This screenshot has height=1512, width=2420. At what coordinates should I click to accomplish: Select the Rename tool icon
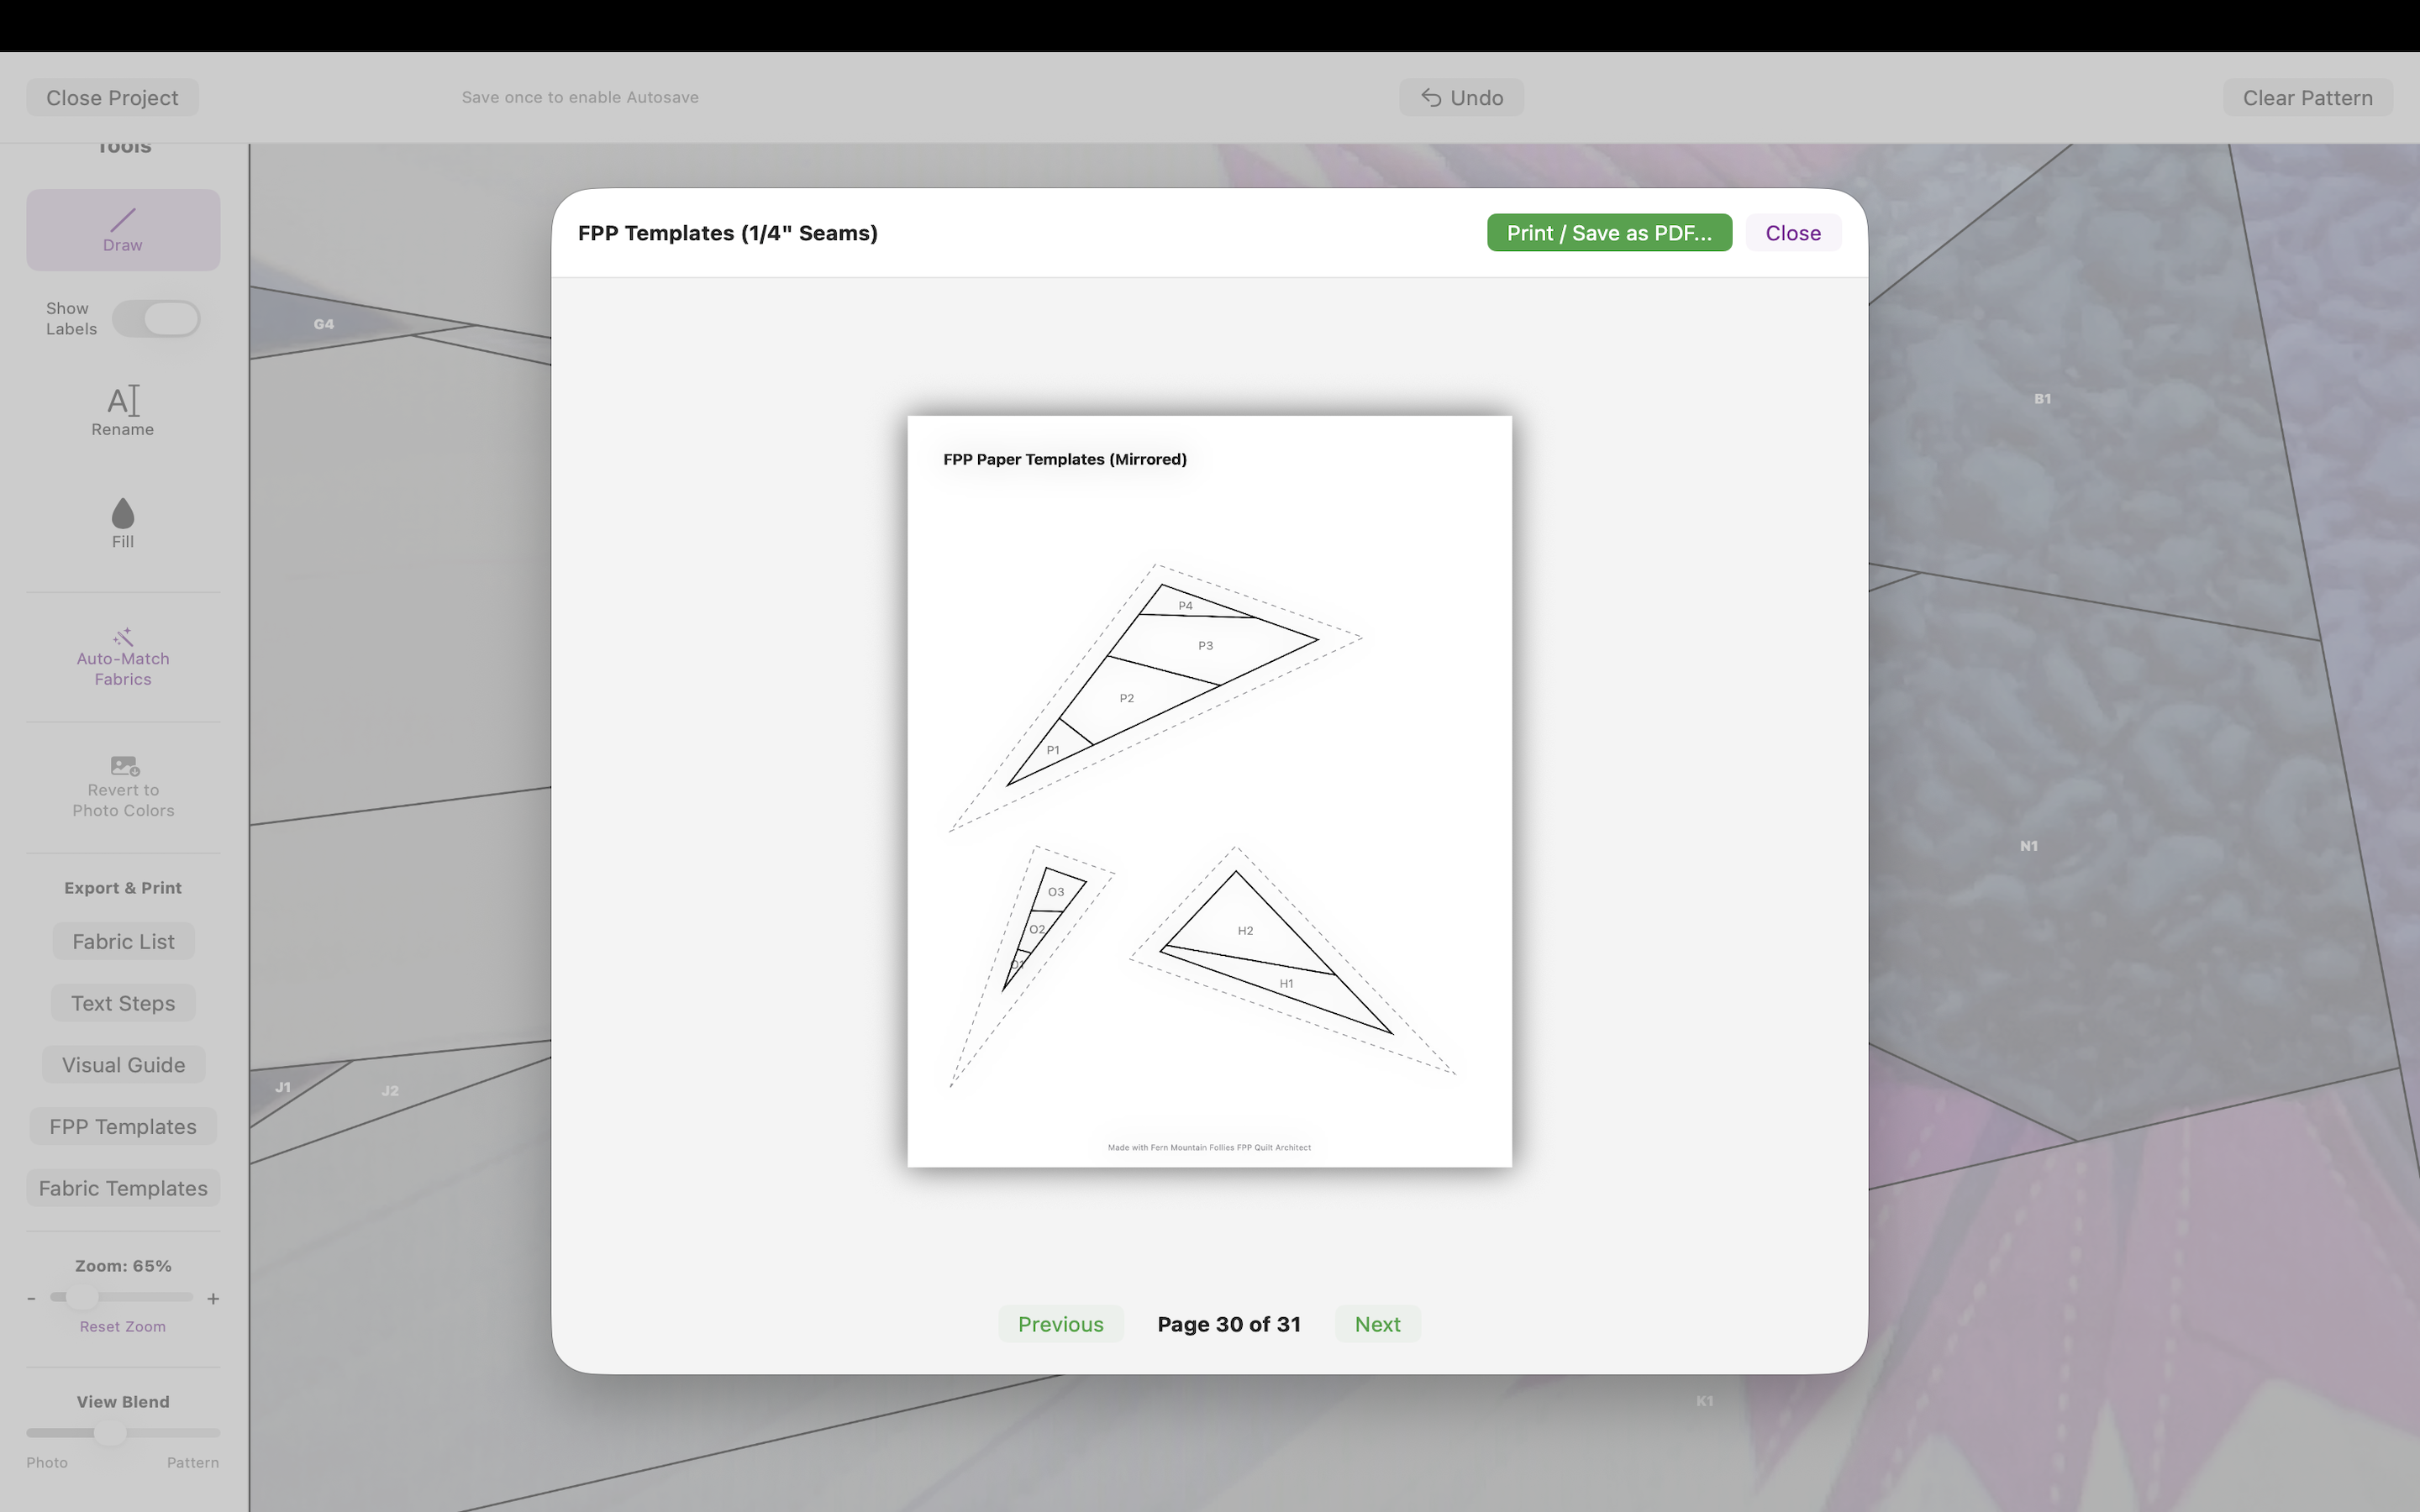coord(122,400)
